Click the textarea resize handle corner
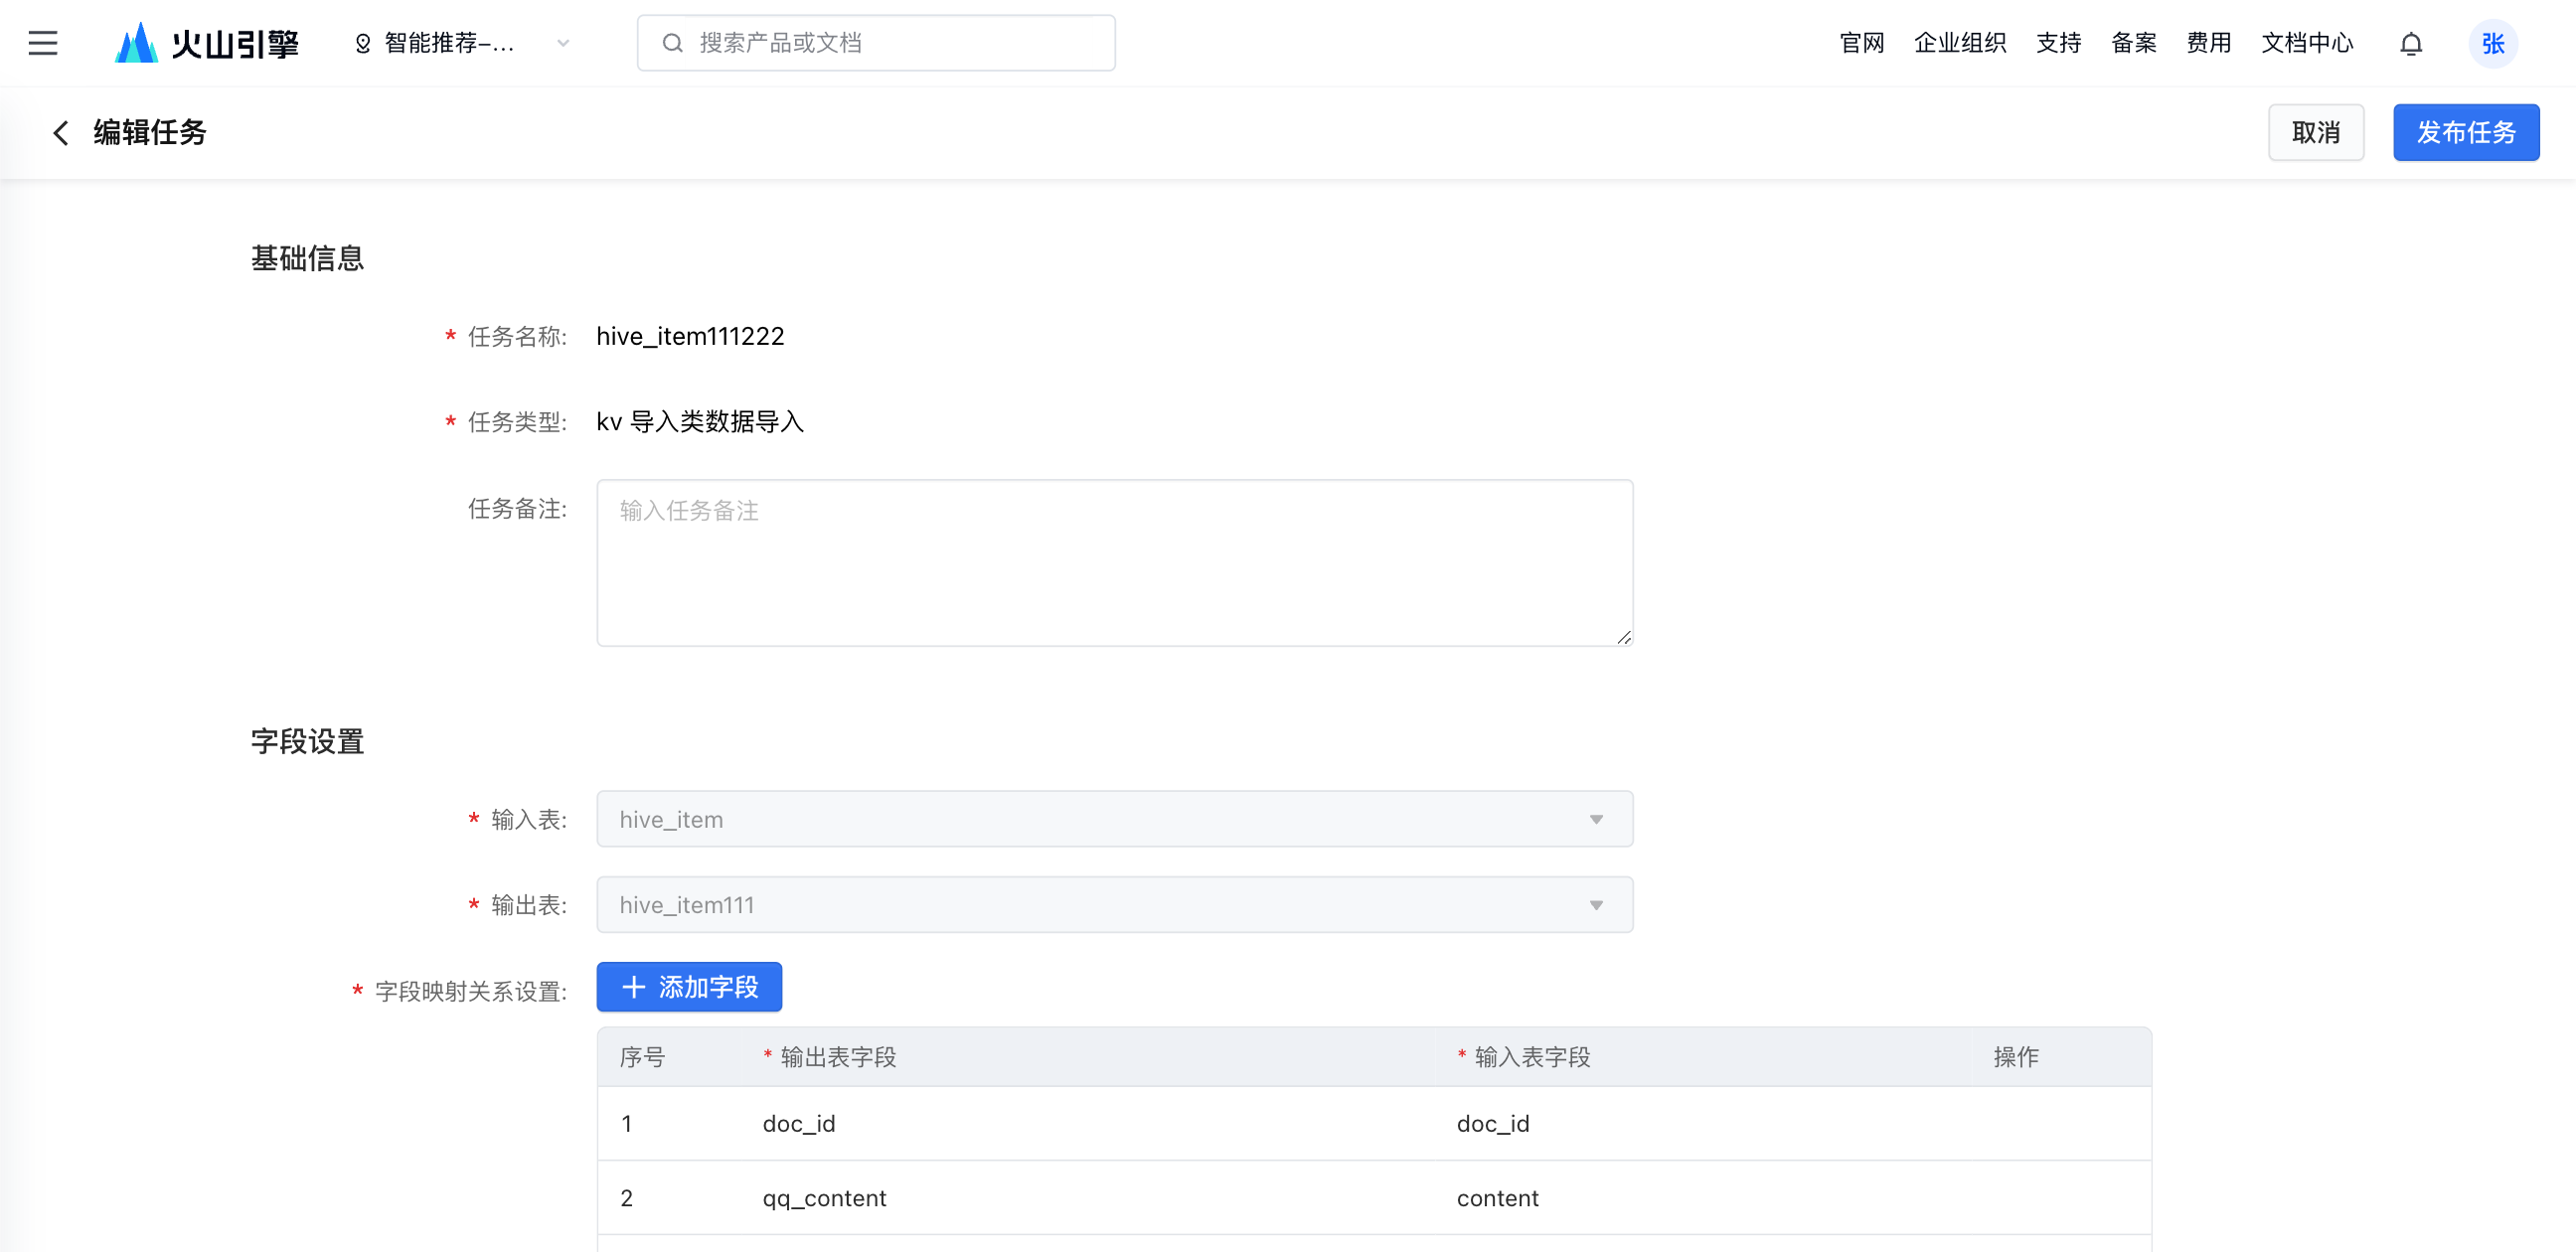2576x1252 pixels. coord(1624,637)
